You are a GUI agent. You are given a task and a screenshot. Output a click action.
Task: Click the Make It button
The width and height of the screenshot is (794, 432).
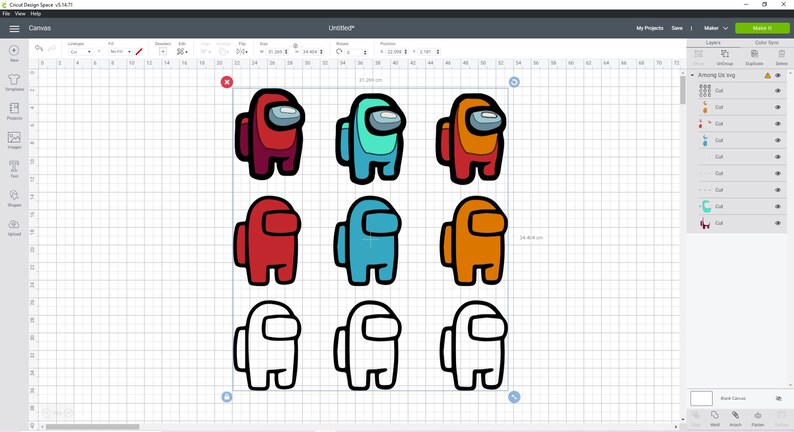pos(762,28)
